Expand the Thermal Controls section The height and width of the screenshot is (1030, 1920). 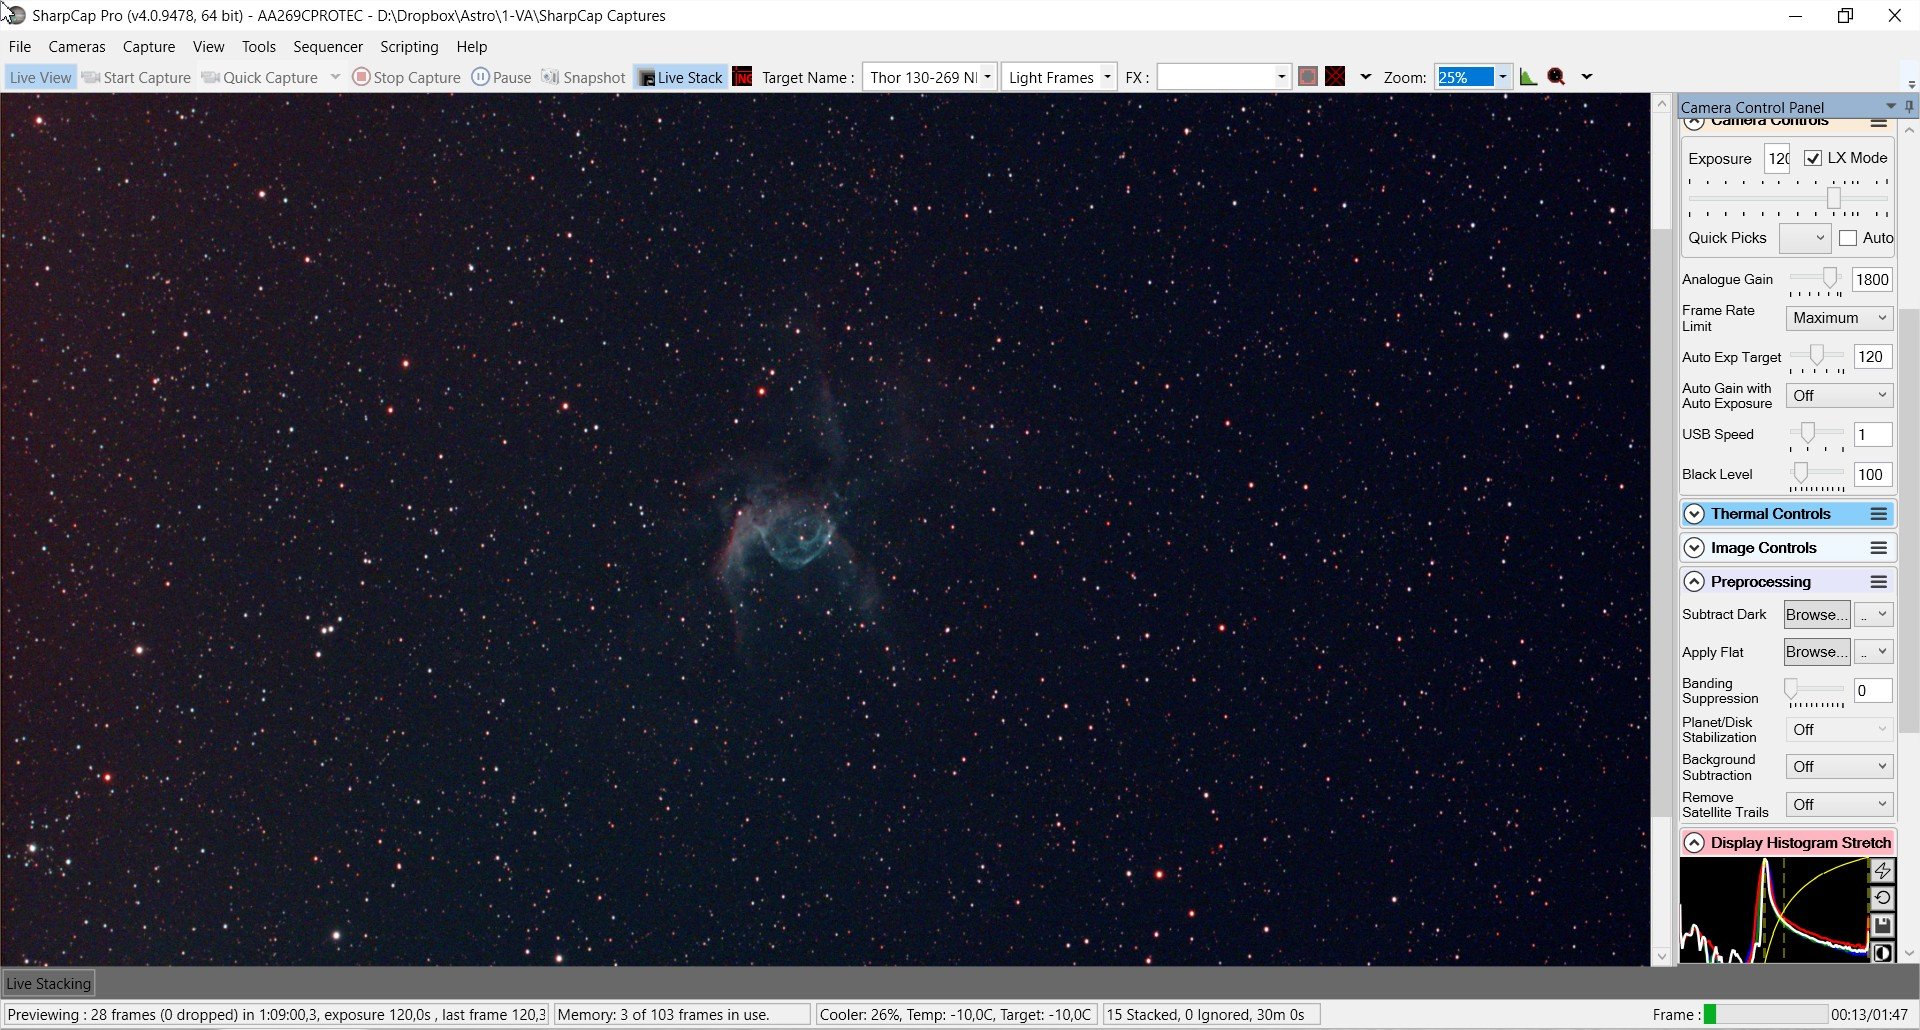coord(1694,514)
